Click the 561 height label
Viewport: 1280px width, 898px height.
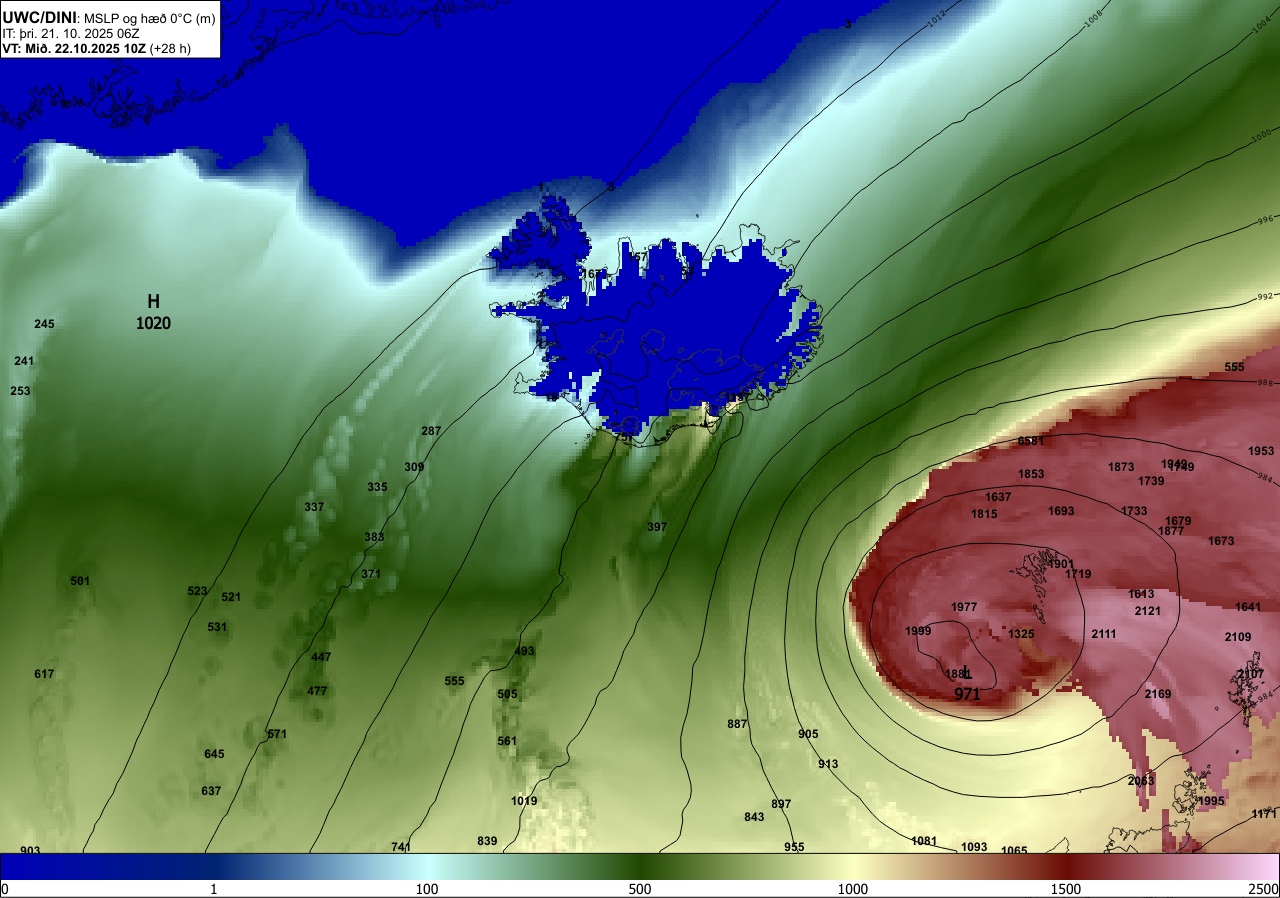(507, 741)
